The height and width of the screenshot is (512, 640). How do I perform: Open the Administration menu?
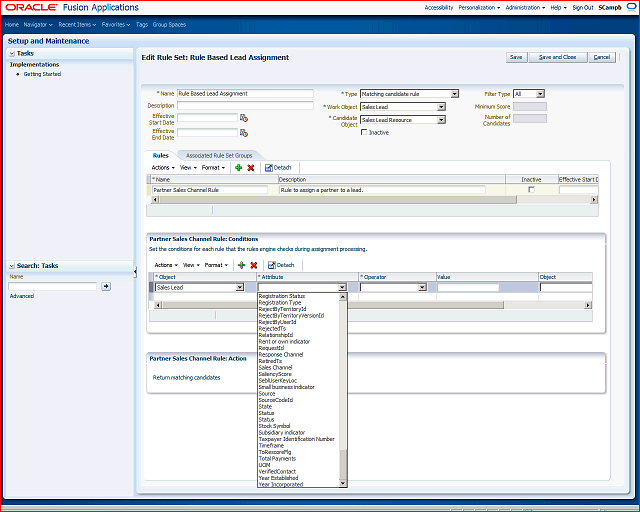click(525, 7)
